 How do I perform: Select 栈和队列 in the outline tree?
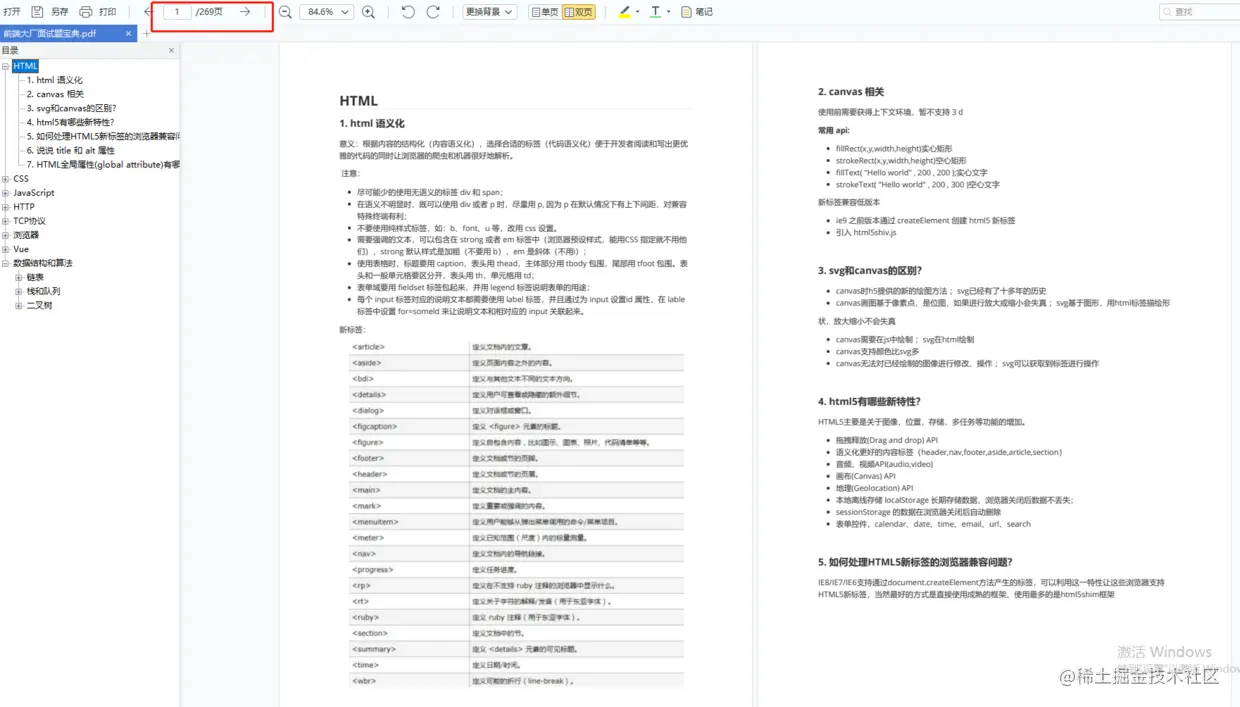click(43, 291)
